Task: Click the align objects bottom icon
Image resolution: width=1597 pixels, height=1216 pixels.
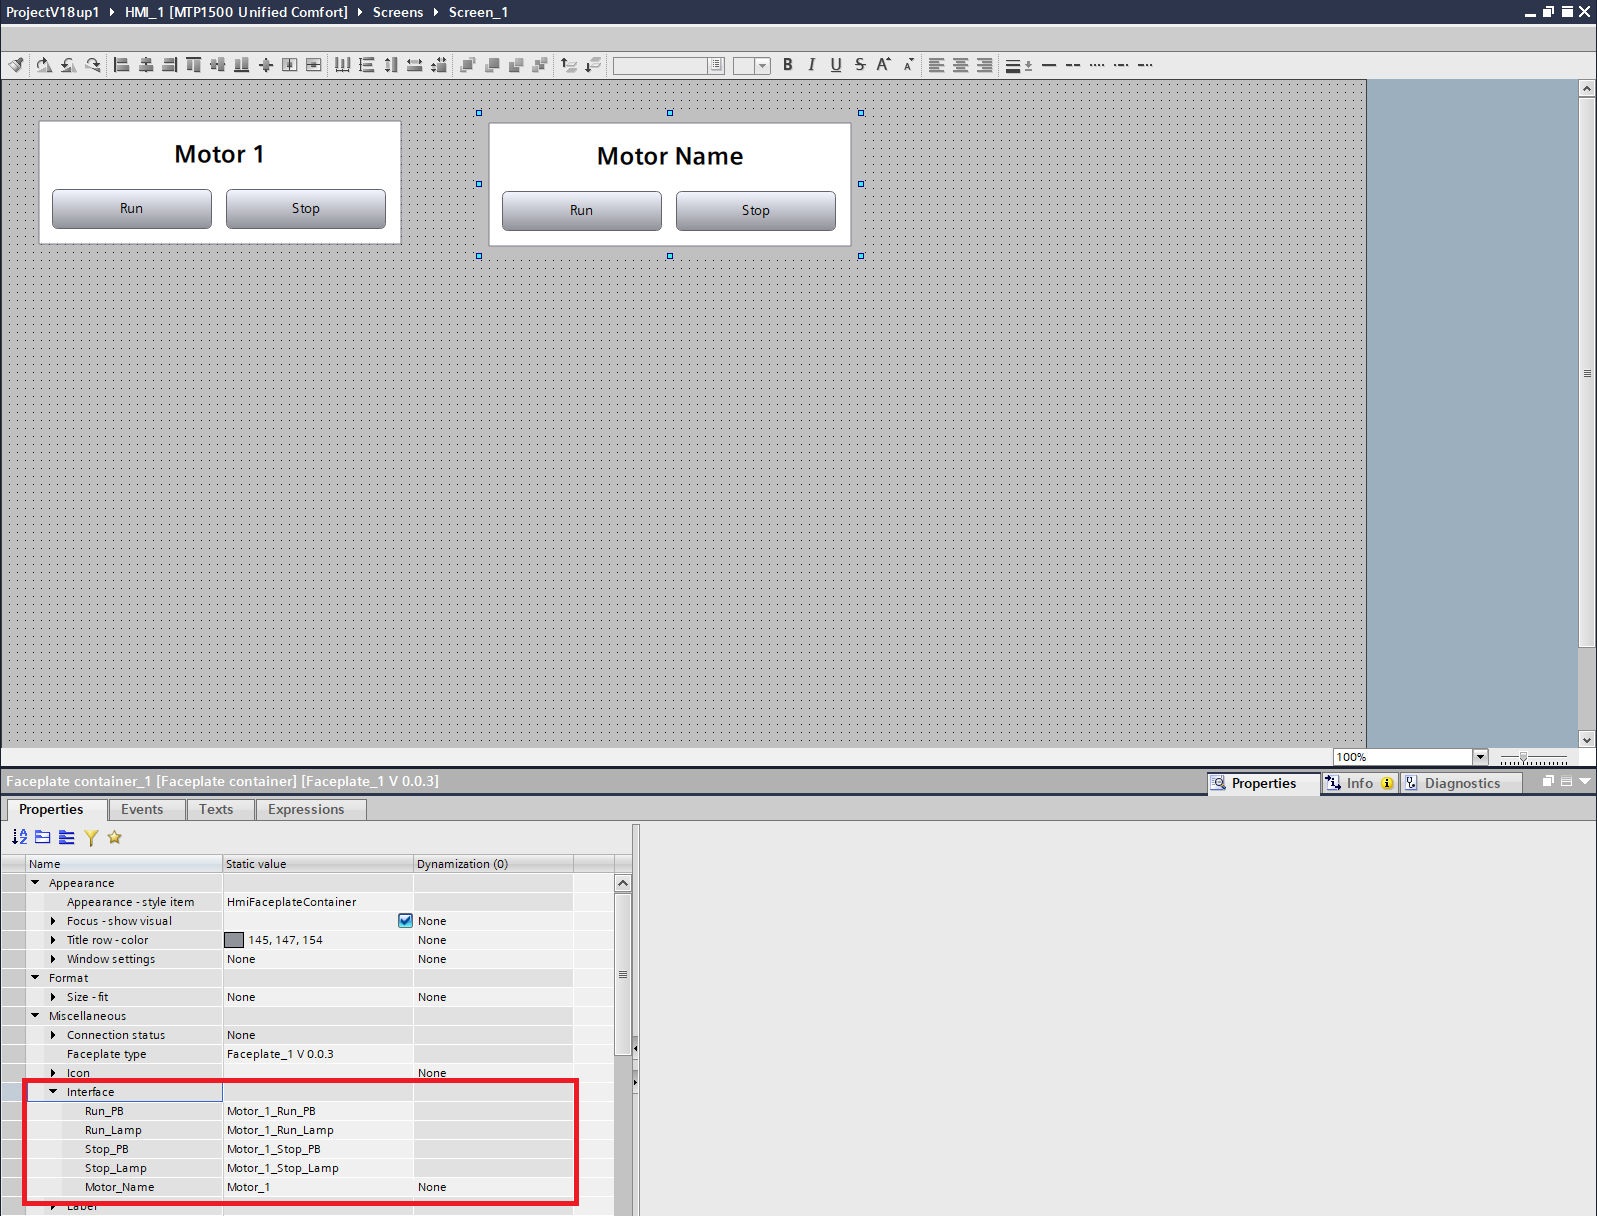Action: (242, 65)
